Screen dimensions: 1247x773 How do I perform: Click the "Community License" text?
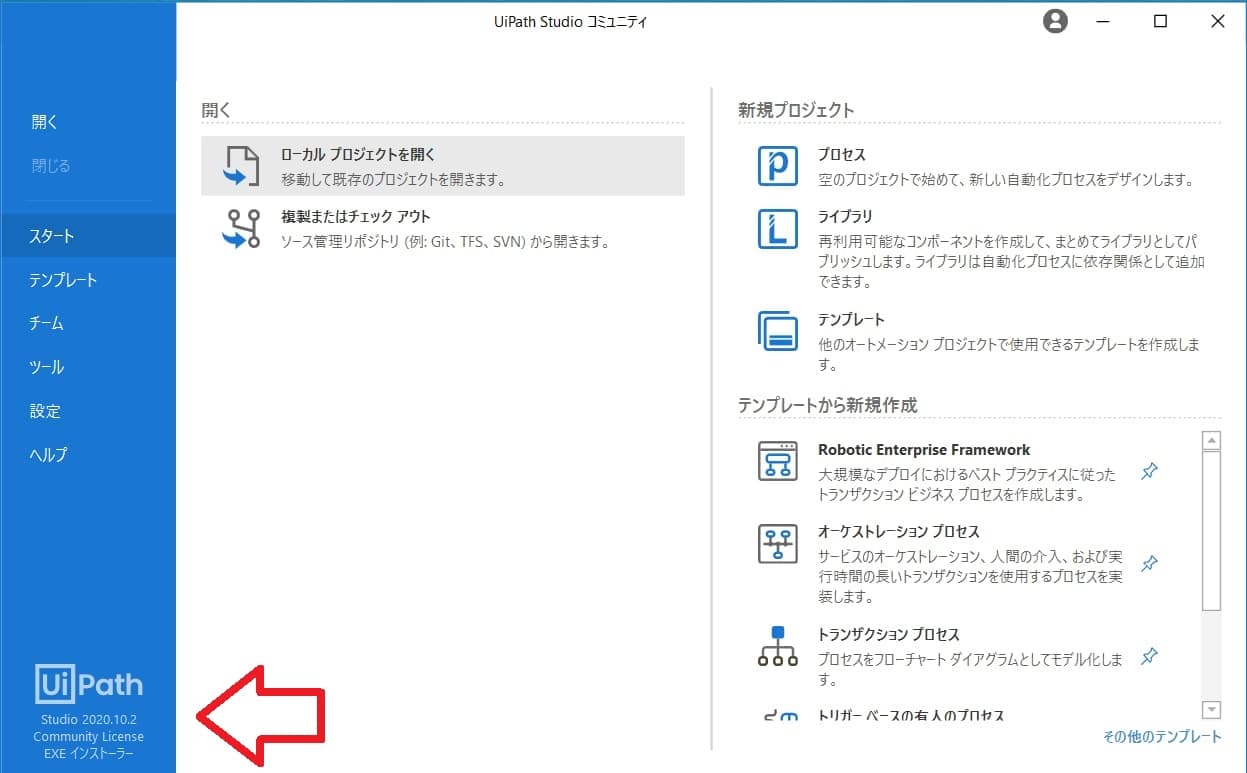pos(89,737)
